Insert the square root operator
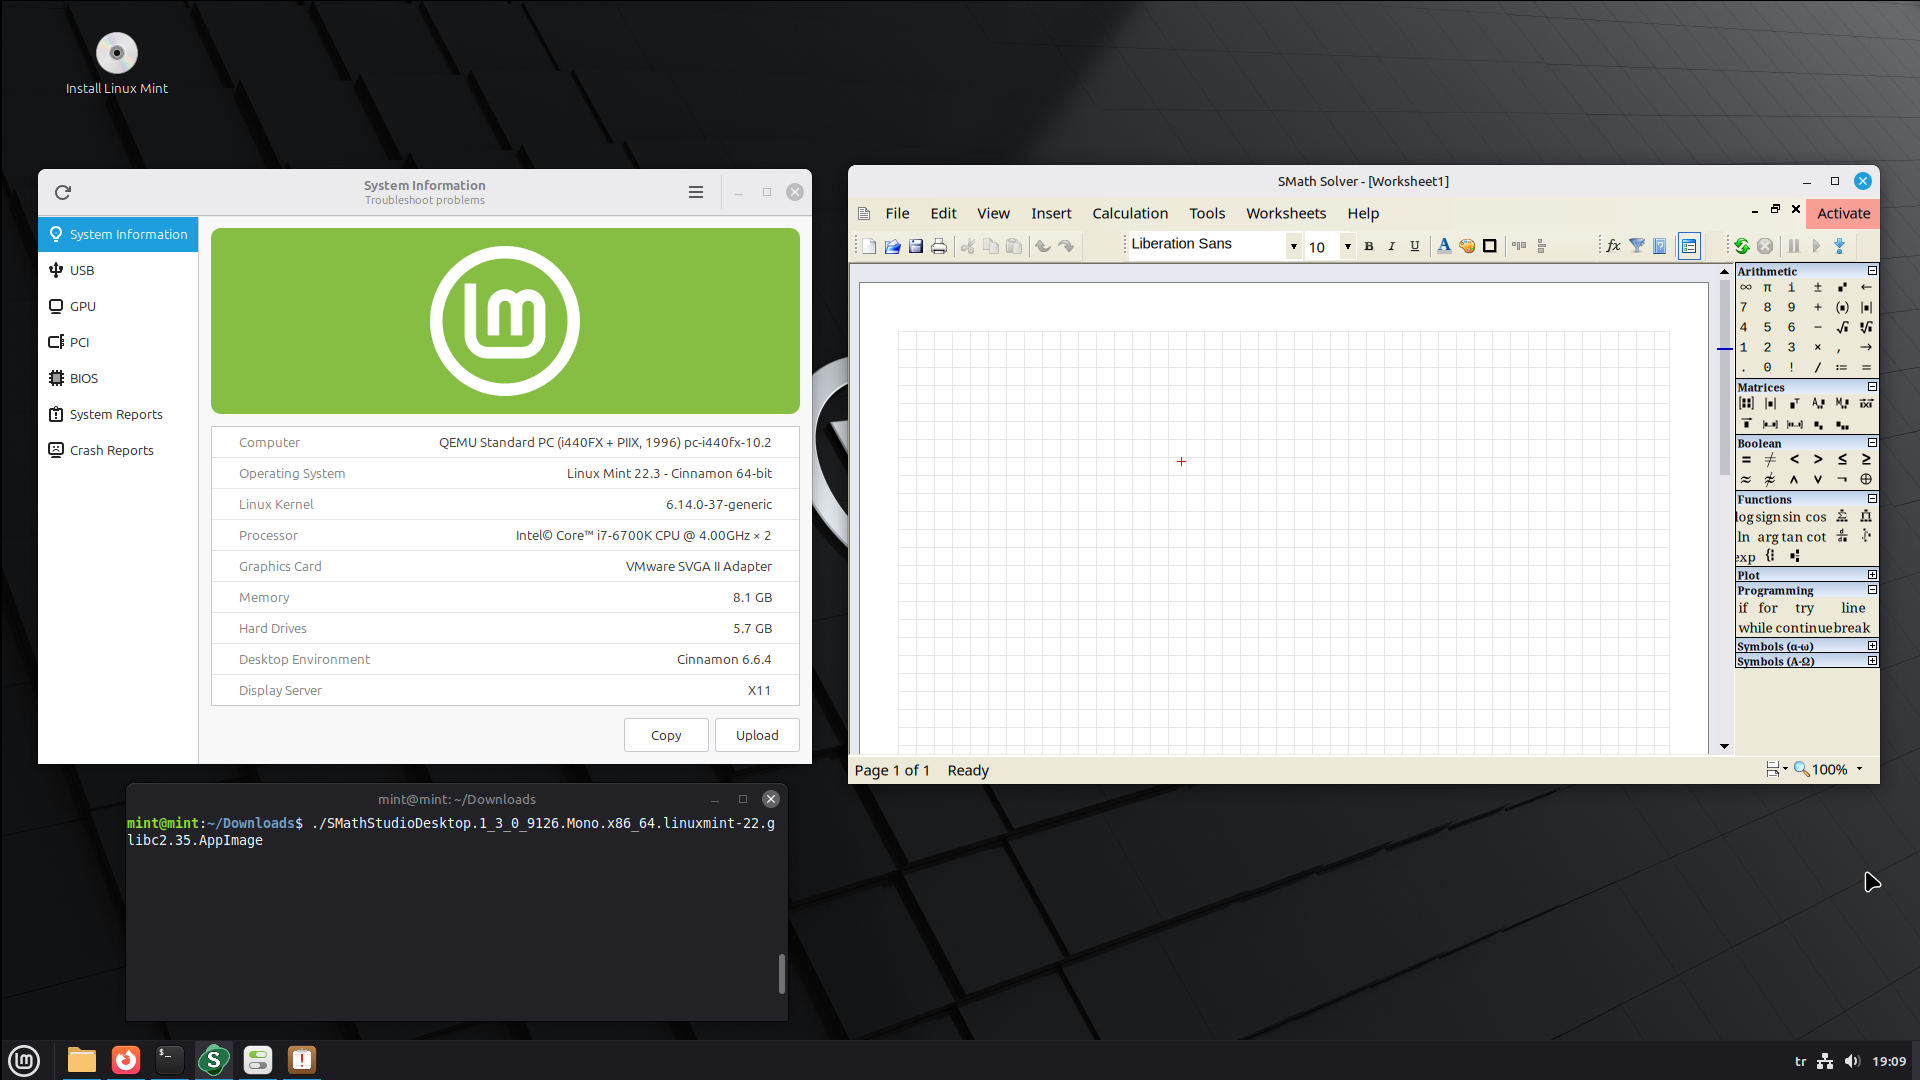Image resolution: width=1920 pixels, height=1080 pixels. coord(1842,327)
